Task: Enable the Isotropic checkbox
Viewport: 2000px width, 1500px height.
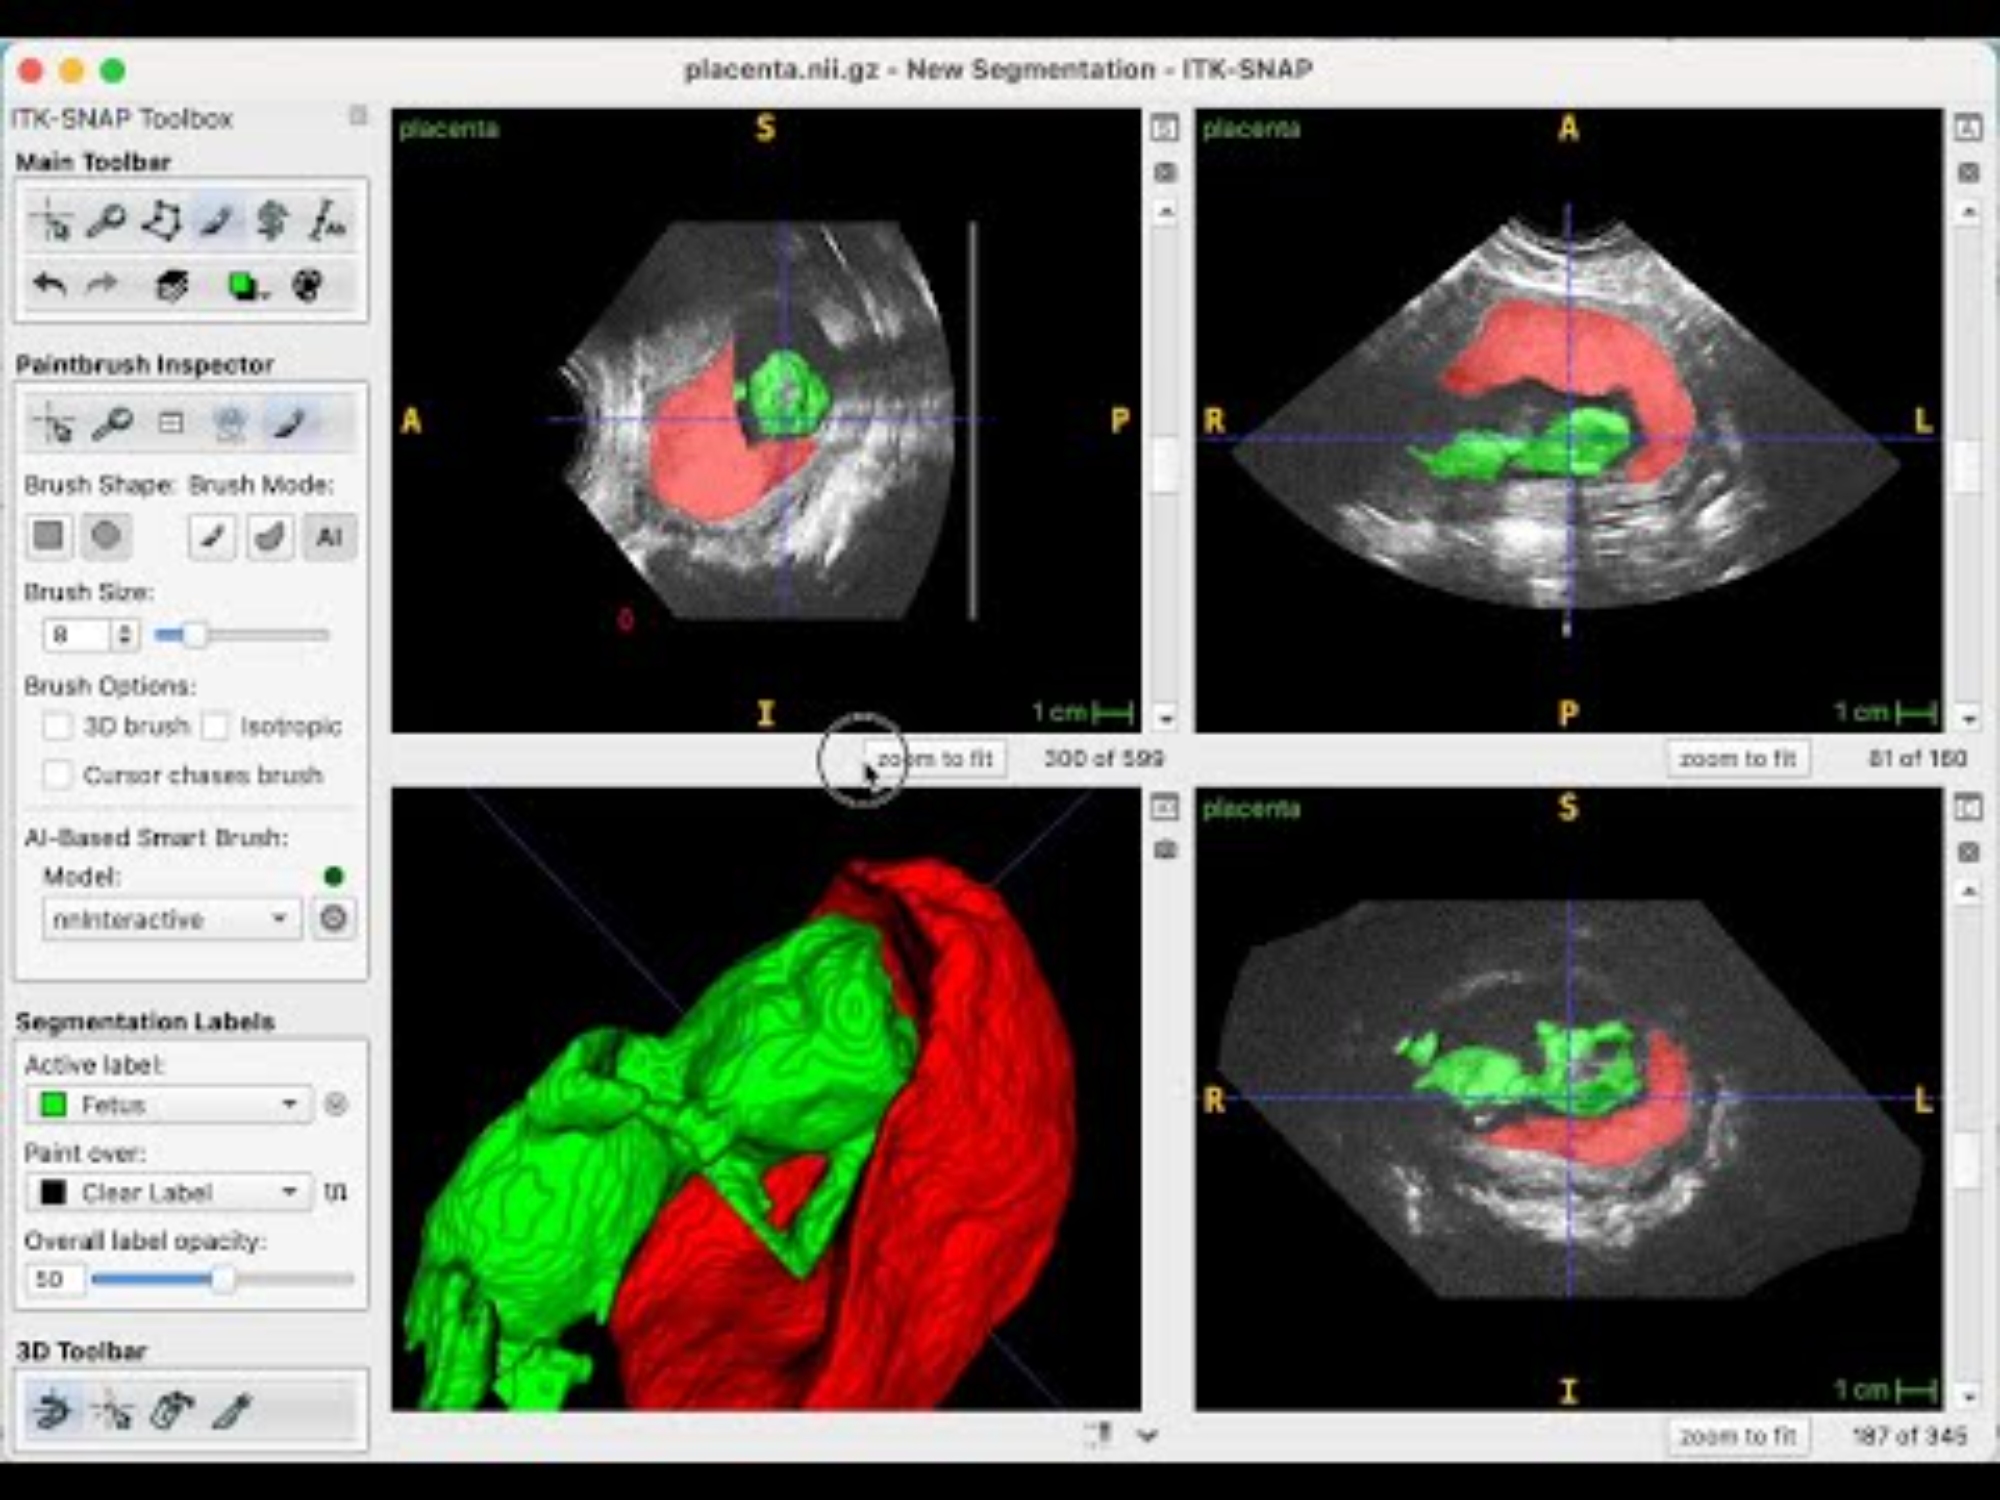Action: coord(215,726)
